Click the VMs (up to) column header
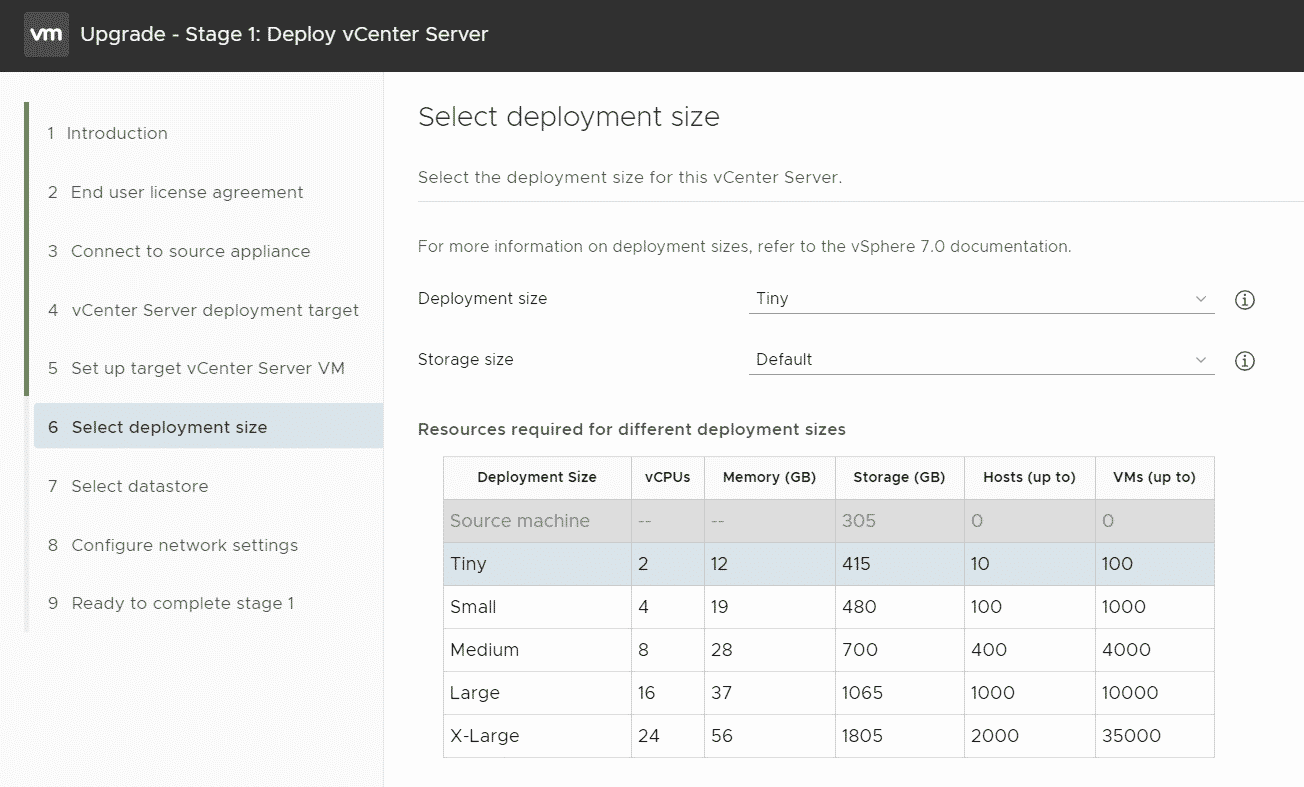The image size is (1304, 787). pyautogui.click(x=1154, y=477)
